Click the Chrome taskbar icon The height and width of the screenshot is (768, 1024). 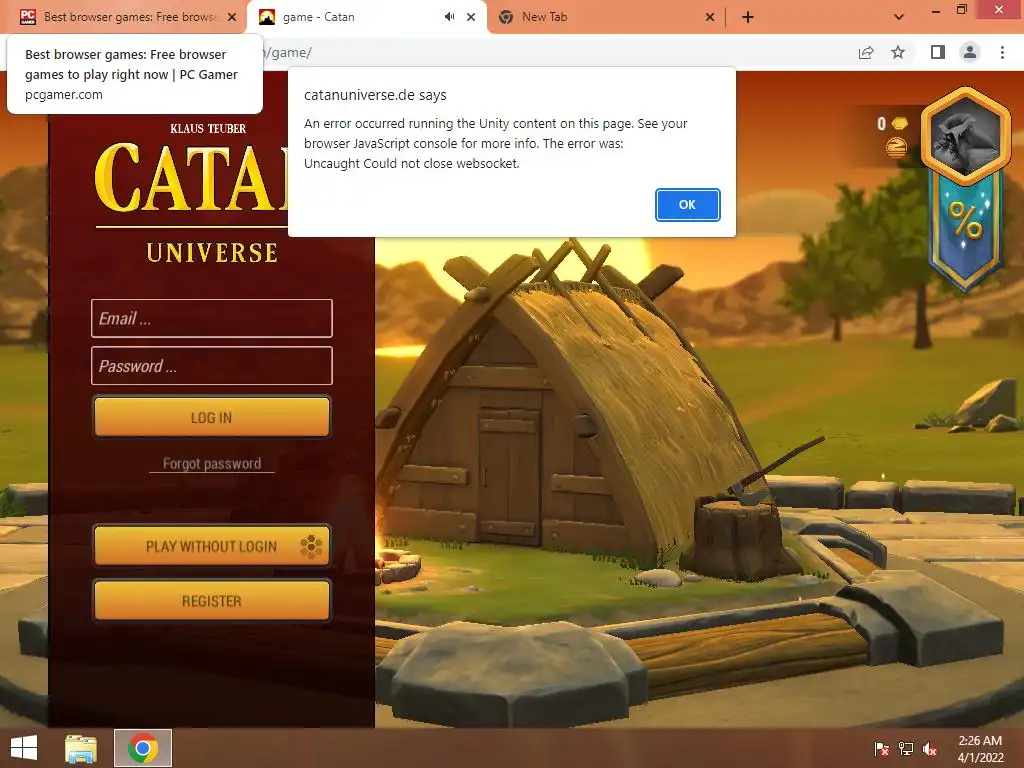pos(143,748)
